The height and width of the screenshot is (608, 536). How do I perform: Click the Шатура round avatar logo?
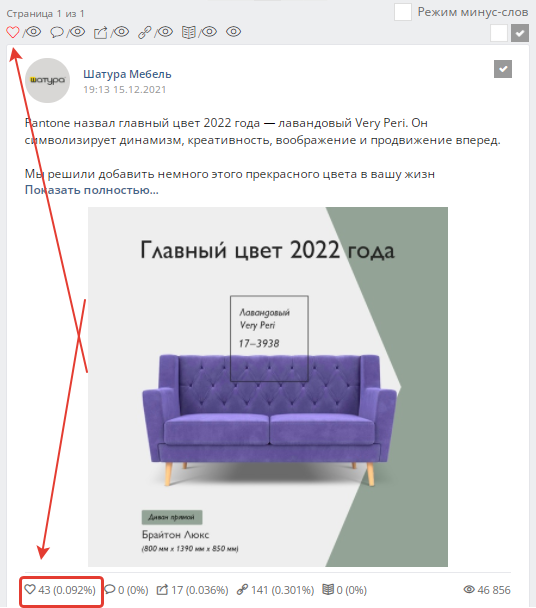(x=47, y=80)
